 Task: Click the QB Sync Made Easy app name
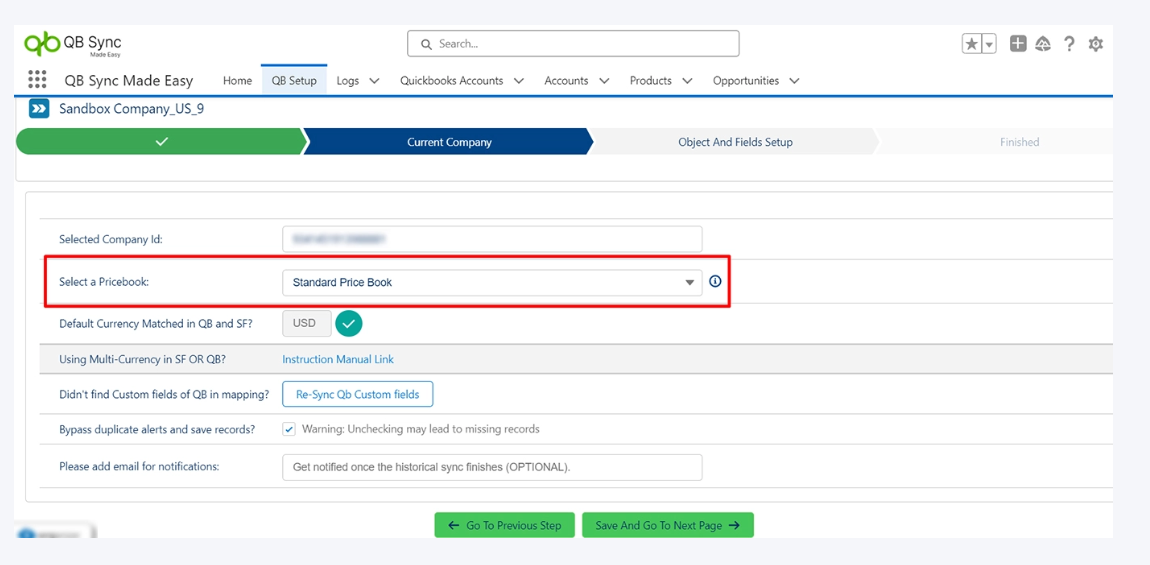click(128, 81)
